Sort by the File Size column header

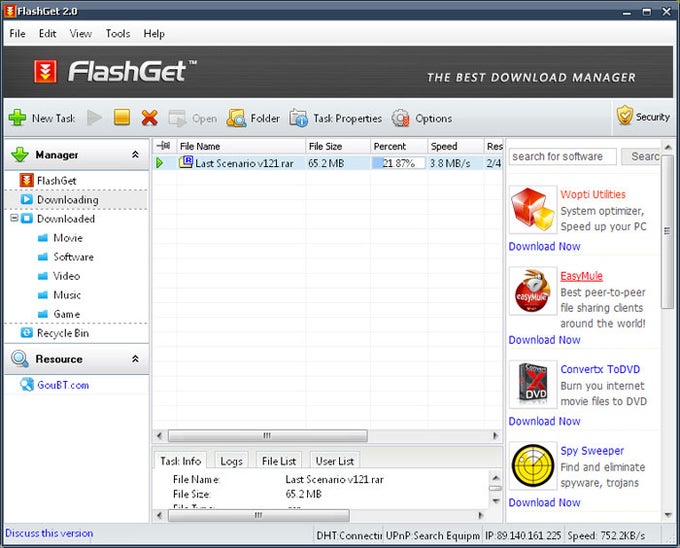coord(338,146)
